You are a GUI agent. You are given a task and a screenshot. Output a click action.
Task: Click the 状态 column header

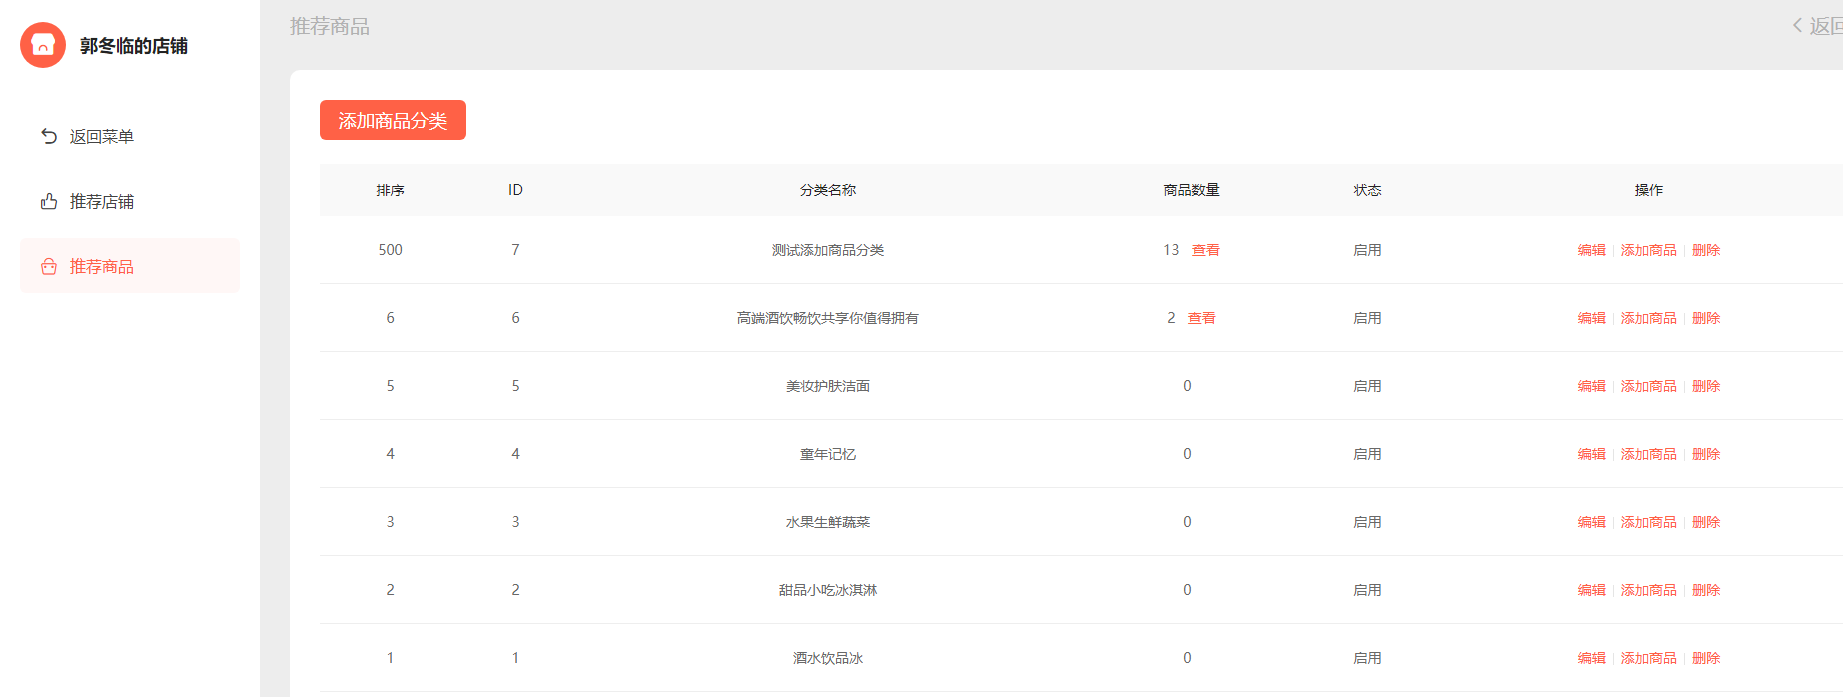(1368, 190)
